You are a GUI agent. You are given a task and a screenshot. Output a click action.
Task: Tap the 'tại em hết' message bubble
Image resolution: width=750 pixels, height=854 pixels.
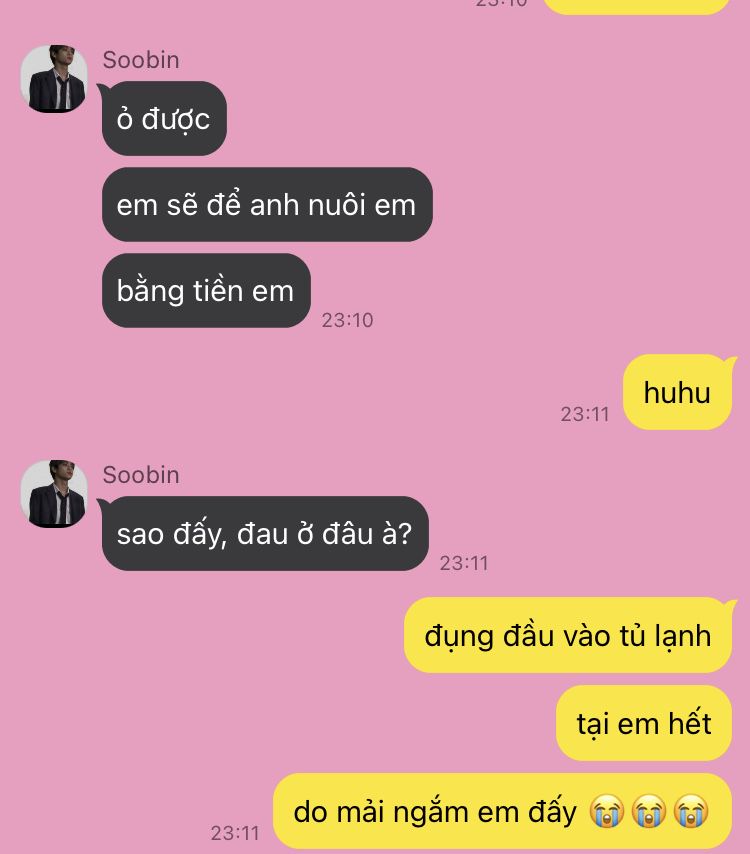click(644, 723)
